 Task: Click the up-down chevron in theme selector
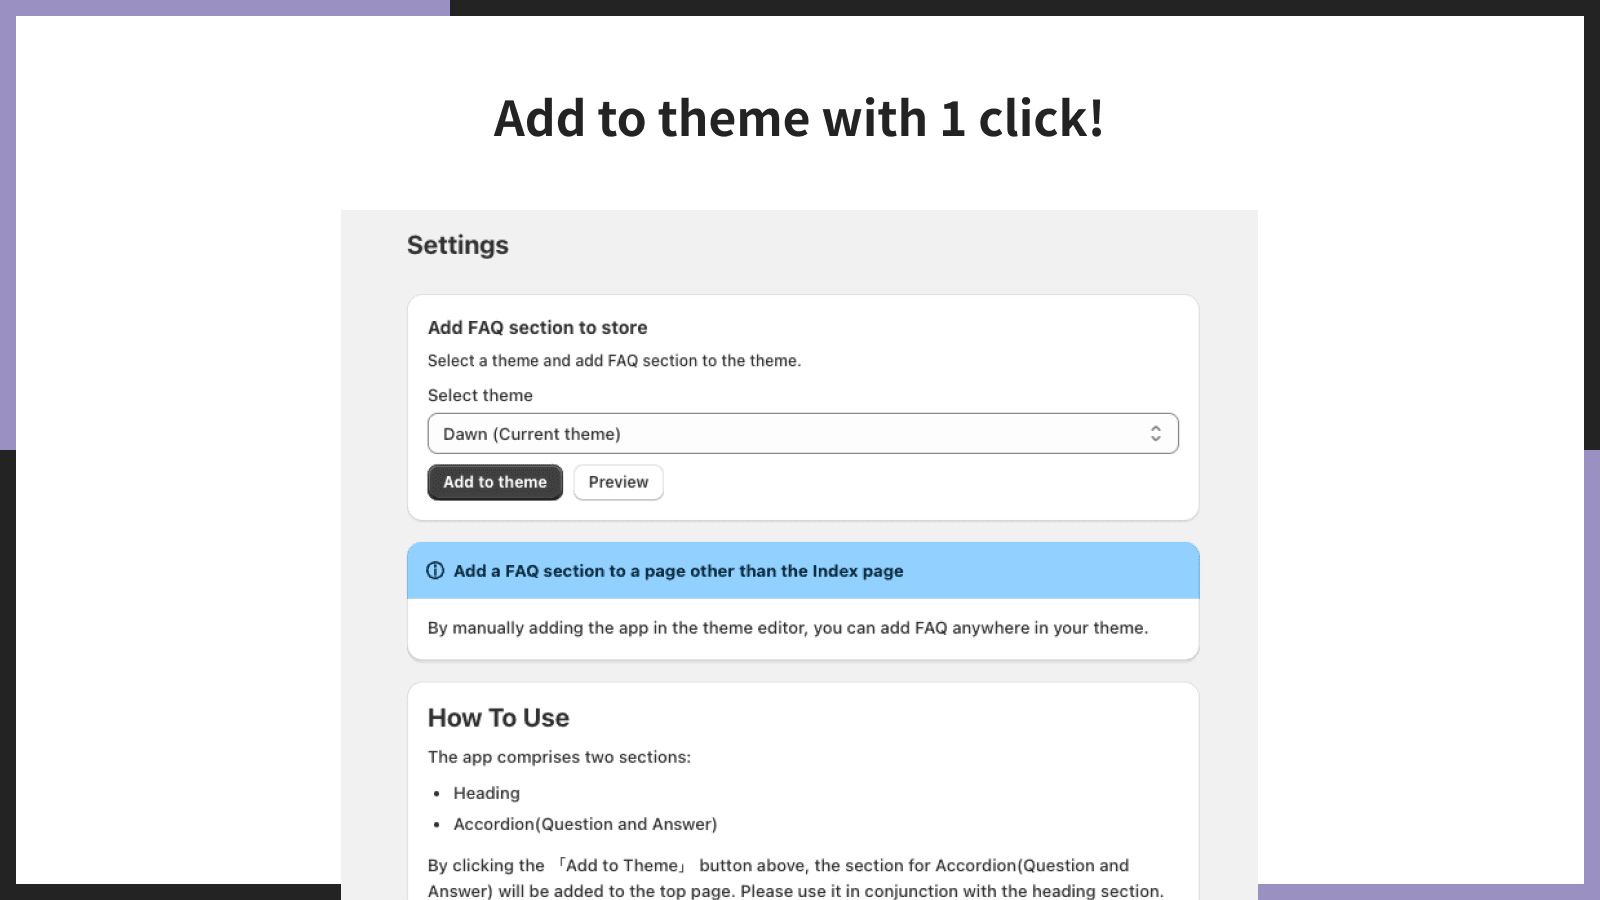click(x=1155, y=434)
